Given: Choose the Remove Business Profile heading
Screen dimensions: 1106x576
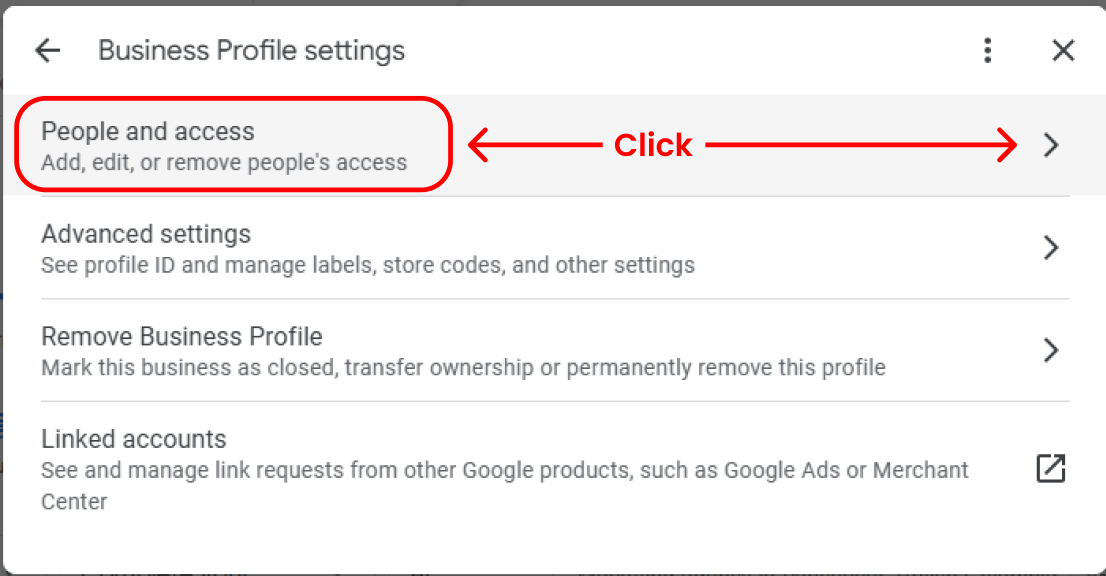Looking at the screenshot, I should pyautogui.click(x=182, y=336).
